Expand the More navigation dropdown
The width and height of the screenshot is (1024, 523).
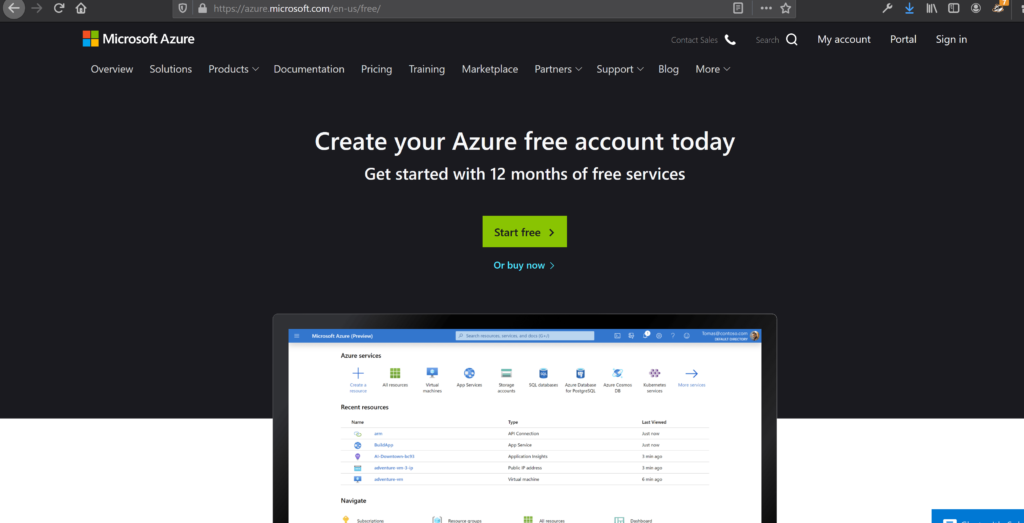712,69
